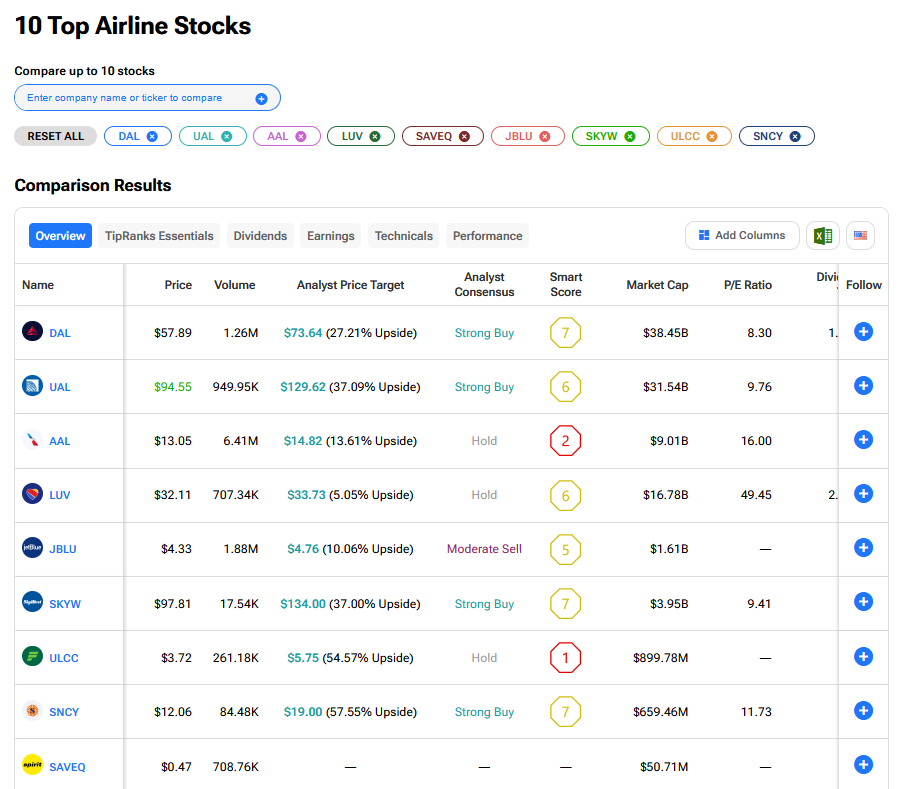Click the Spirit logo icon
905x789 pixels.
(33, 765)
